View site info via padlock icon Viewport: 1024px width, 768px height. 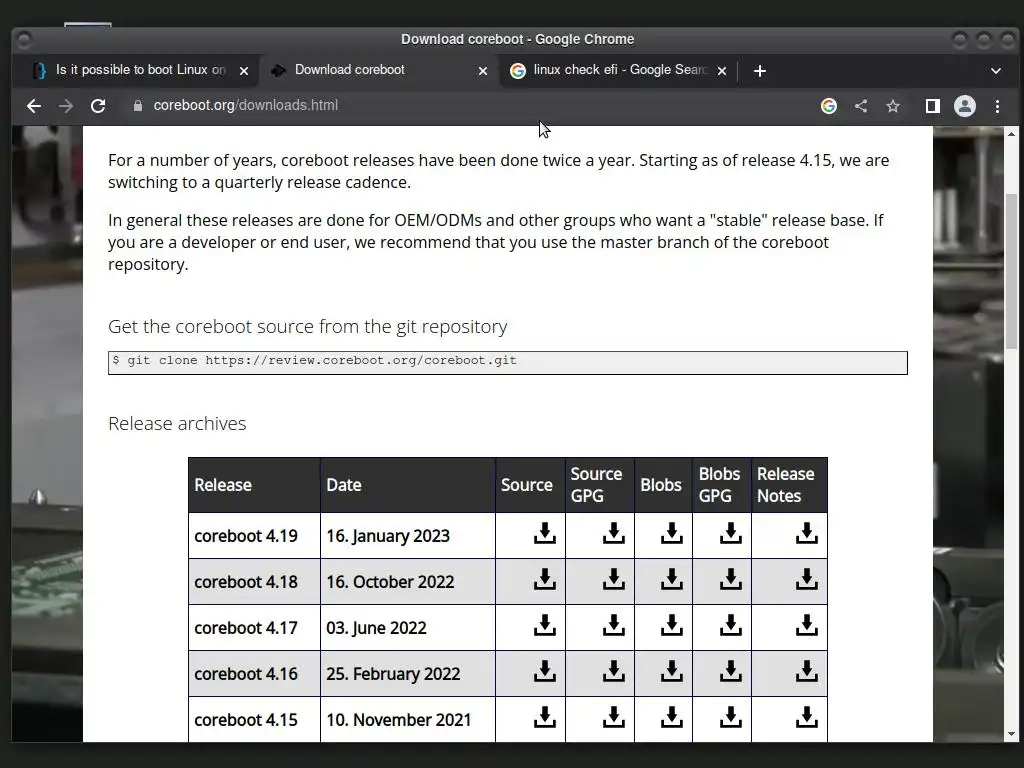point(138,106)
